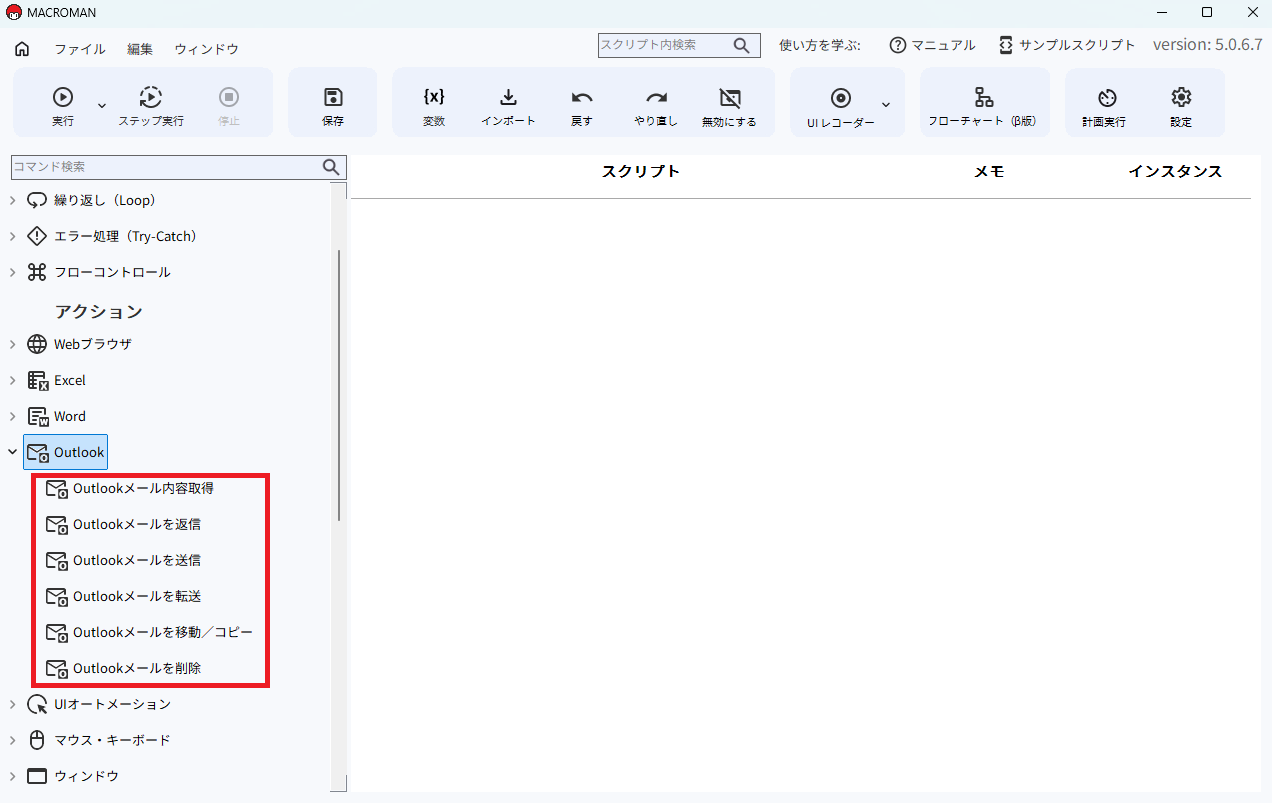Image resolution: width=1272 pixels, height=803 pixels.
Task: Click the UIオートメーション cursor icon
Action: coord(37,704)
